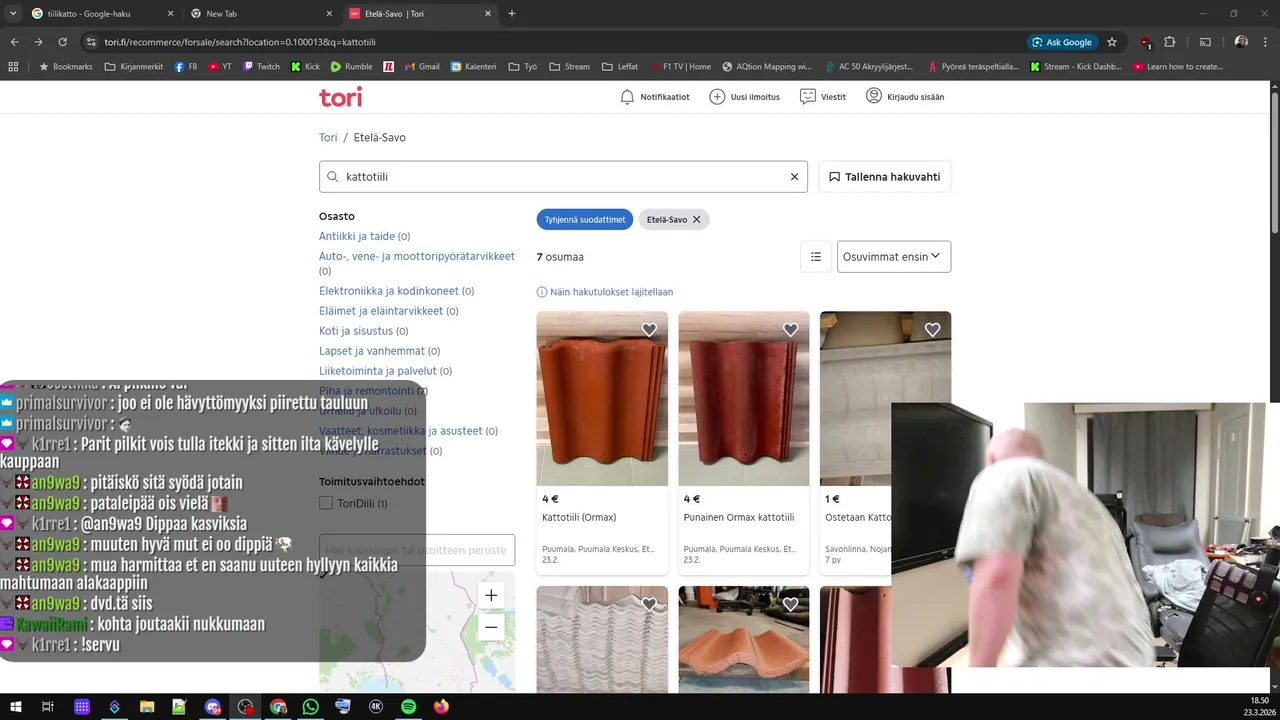Open Punainen Ormax kattotiili thumbnail
The height and width of the screenshot is (720, 1280).
point(744,398)
